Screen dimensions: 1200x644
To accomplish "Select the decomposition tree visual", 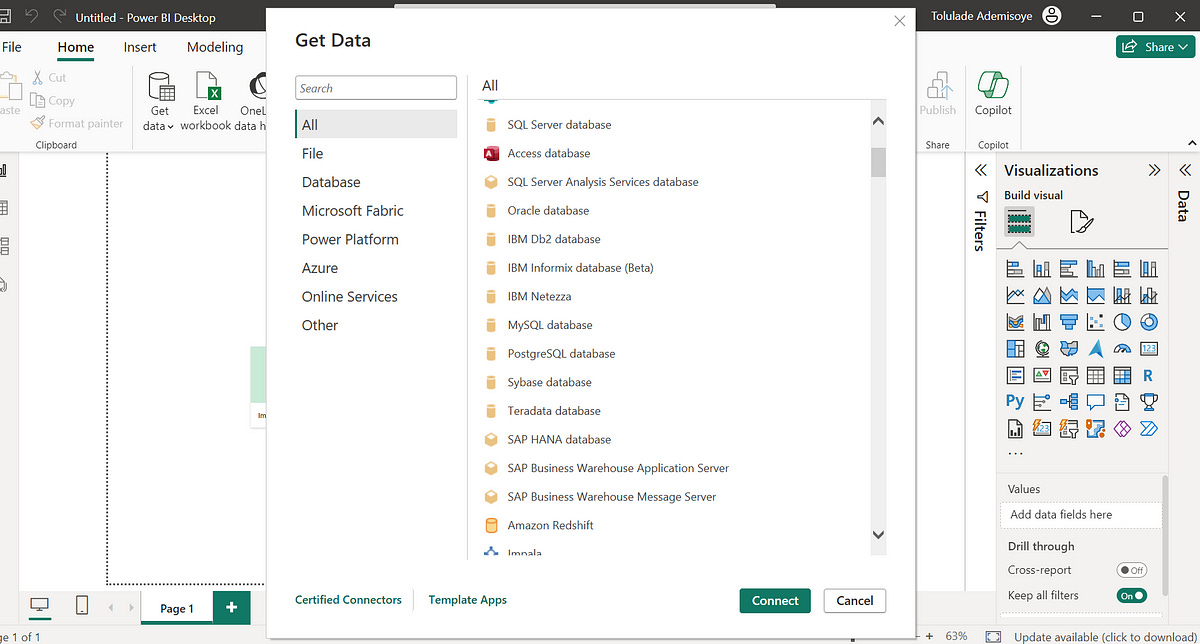I will 1069,402.
